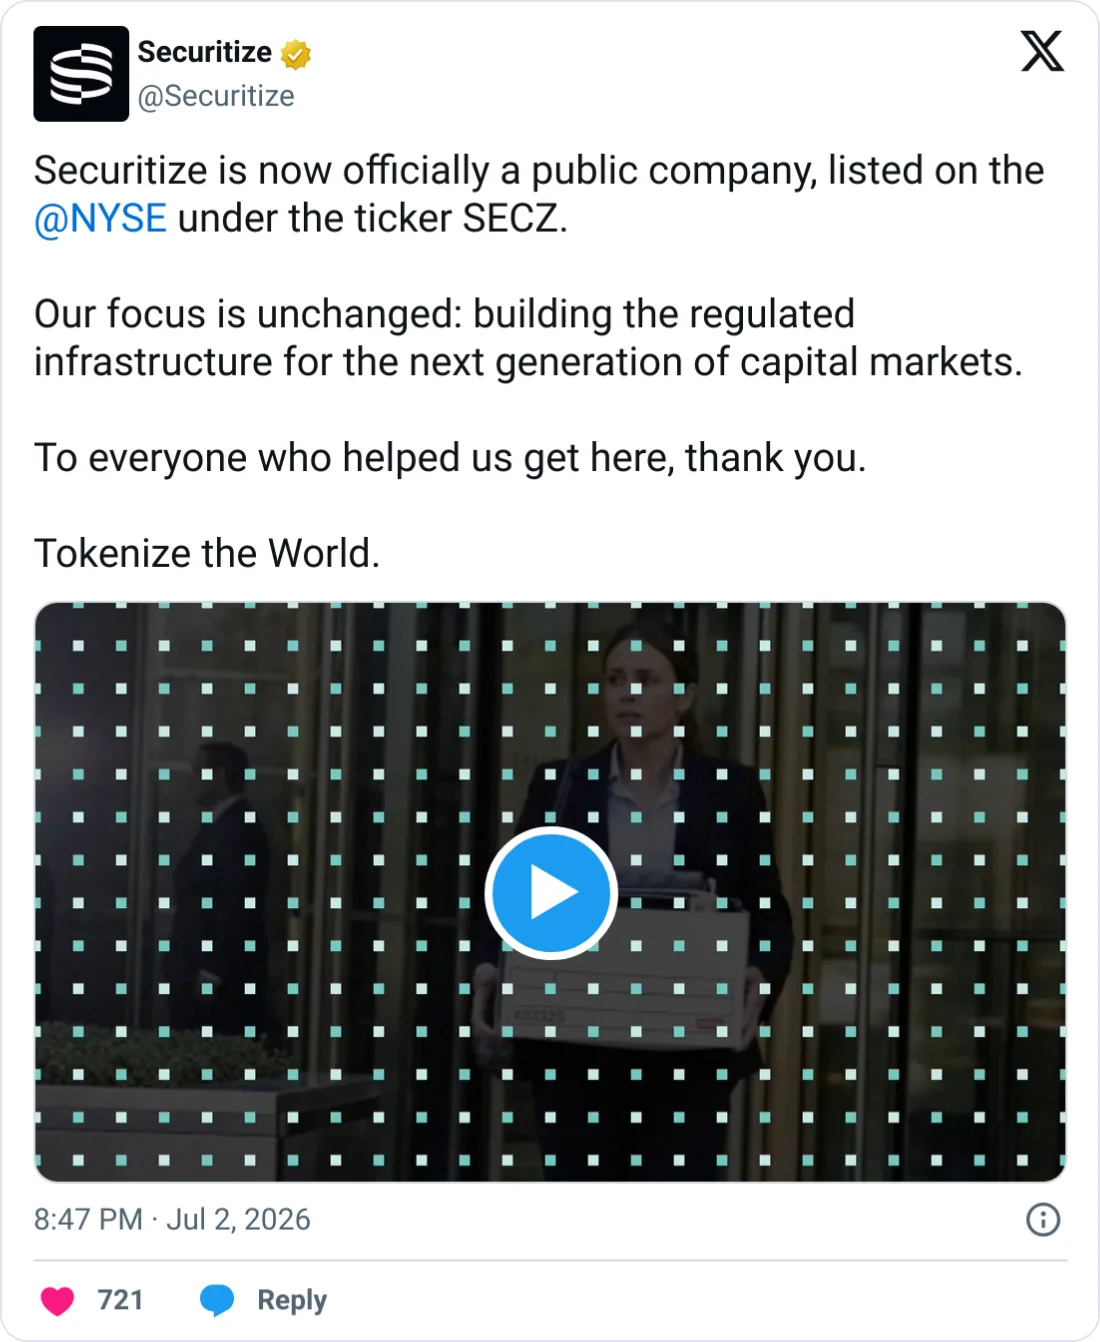
Task: Like the post with the heart icon
Action: coord(57,1300)
